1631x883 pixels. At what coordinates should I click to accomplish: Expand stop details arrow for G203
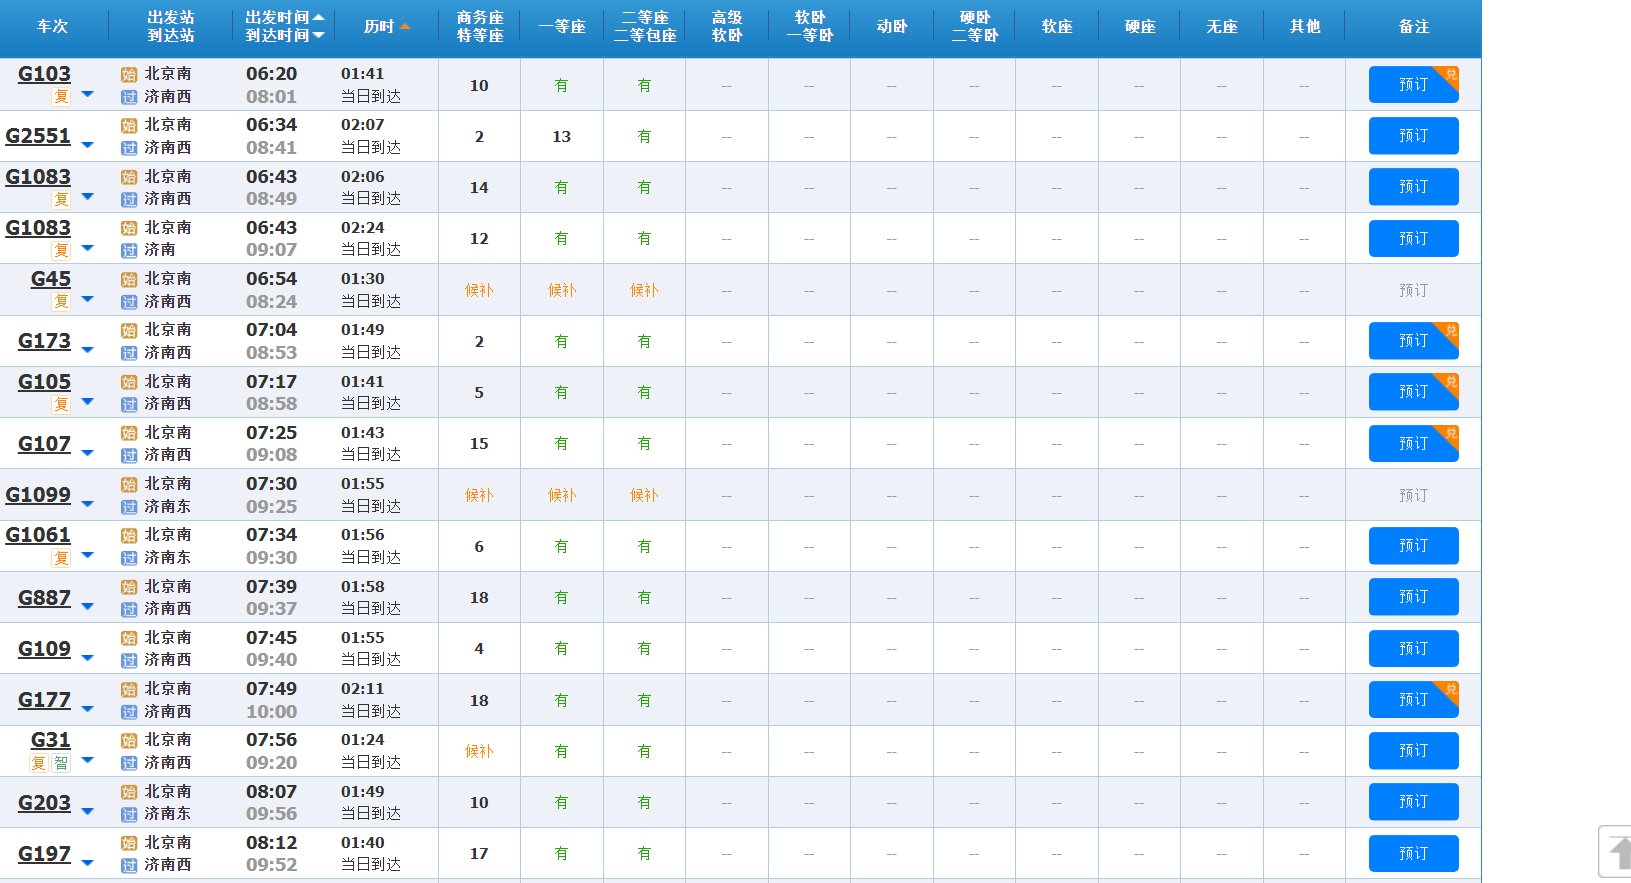pos(87,812)
